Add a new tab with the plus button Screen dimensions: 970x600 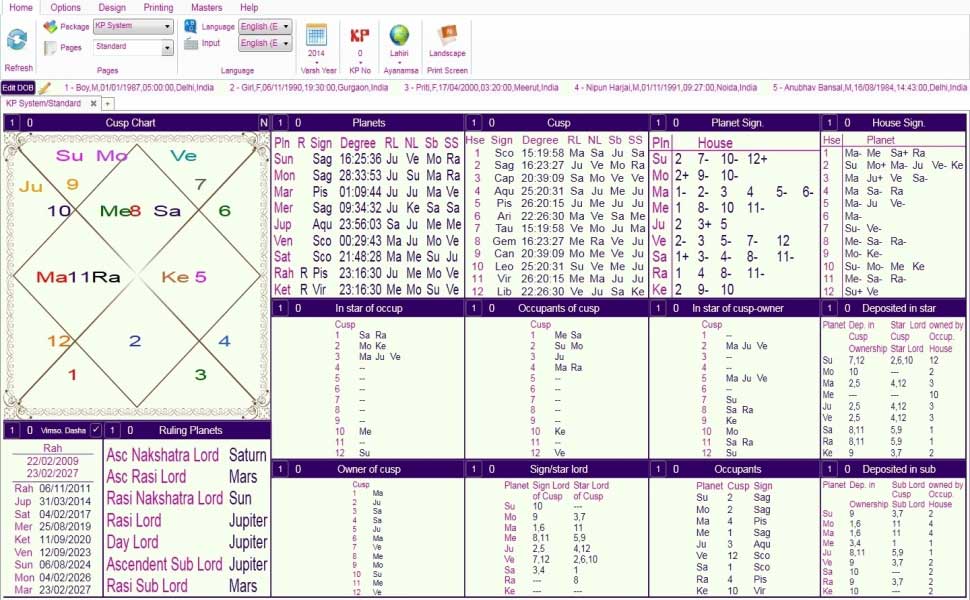click(x=108, y=104)
